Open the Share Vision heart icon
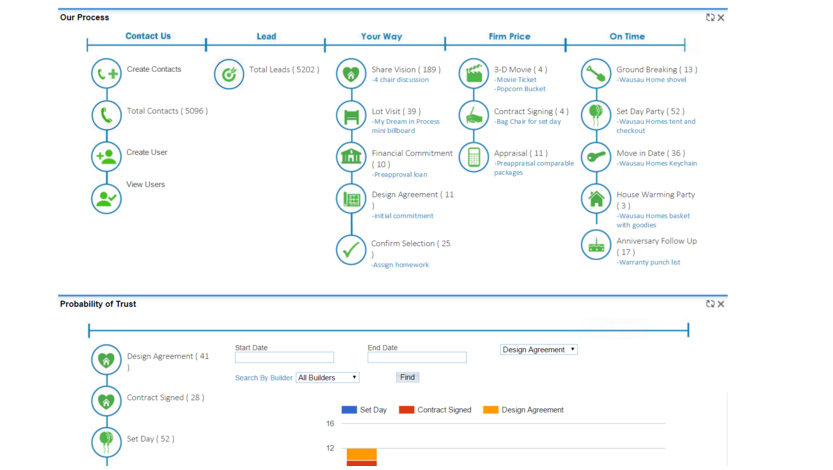833x470 pixels. click(x=351, y=73)
